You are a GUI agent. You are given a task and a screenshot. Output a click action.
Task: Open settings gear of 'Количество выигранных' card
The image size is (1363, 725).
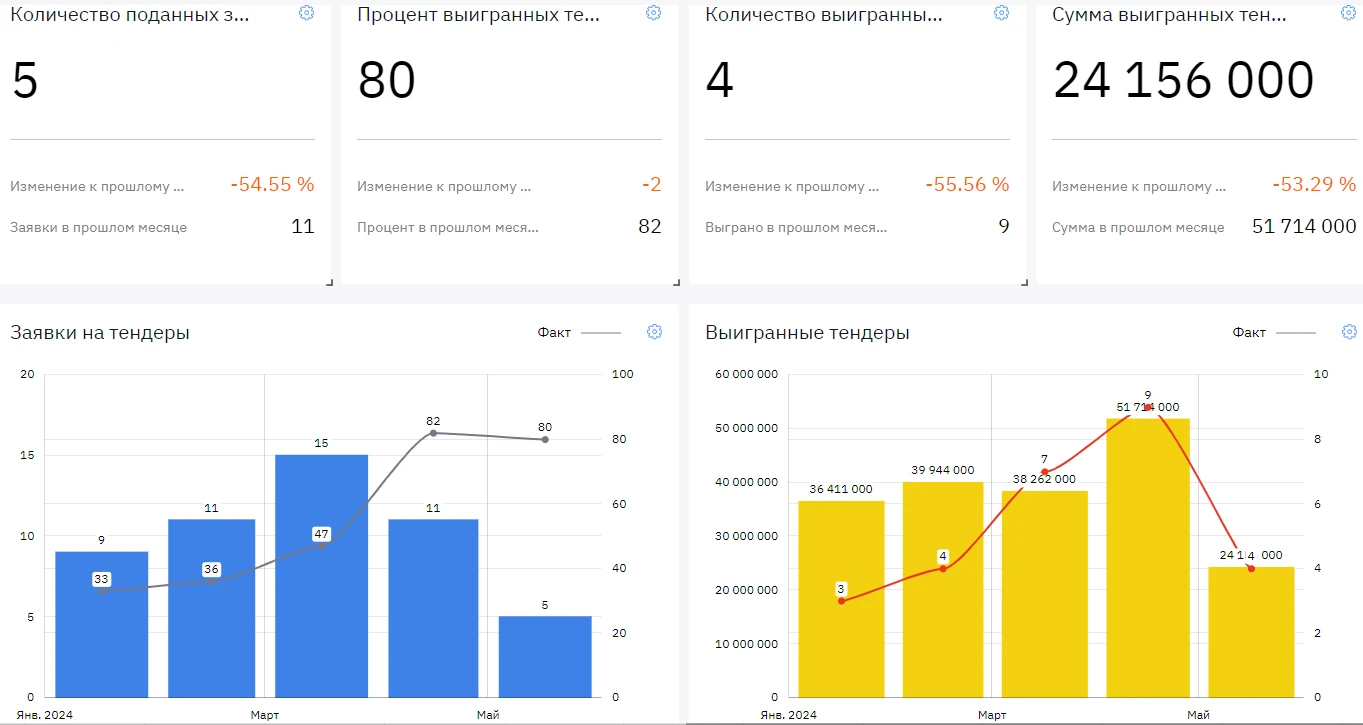[x=1001, y=13]
